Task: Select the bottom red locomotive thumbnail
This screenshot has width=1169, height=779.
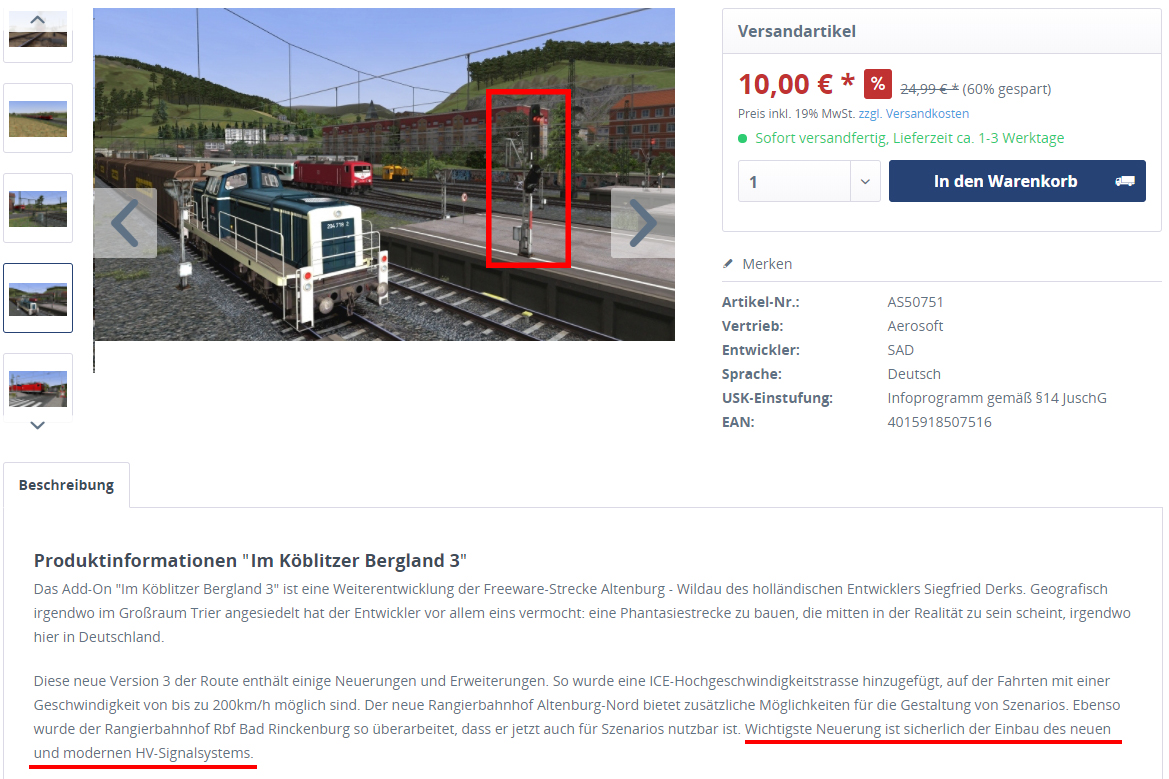Action: 38,385
